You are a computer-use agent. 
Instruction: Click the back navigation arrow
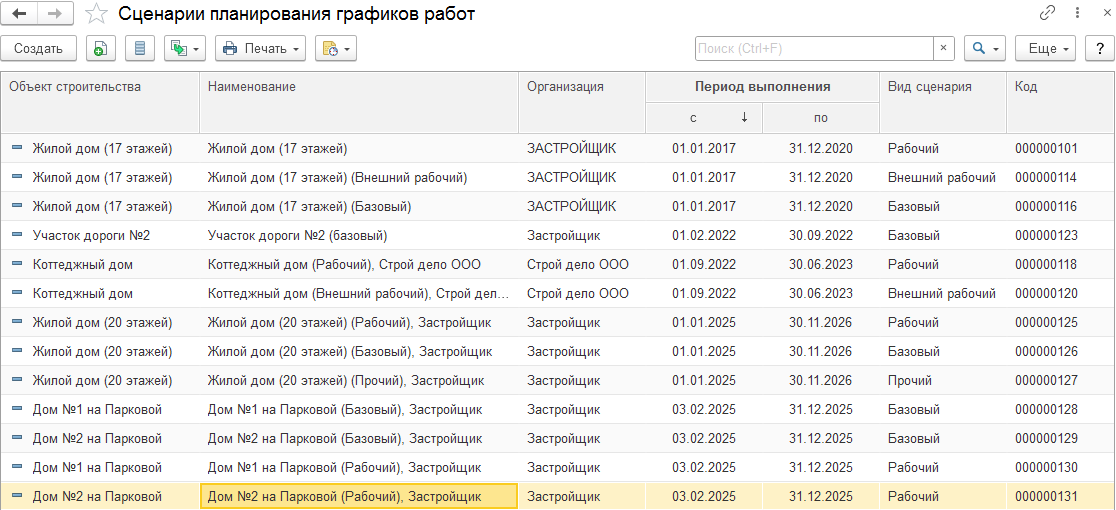pos(19,14)
